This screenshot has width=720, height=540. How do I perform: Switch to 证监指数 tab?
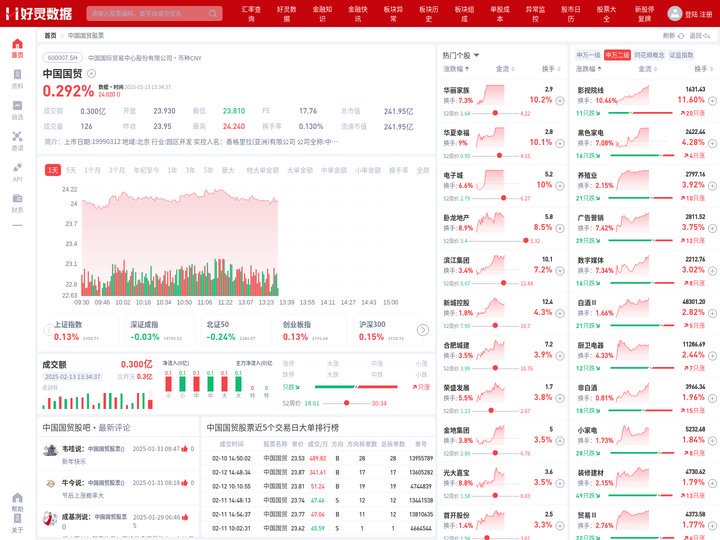point(681,55)
